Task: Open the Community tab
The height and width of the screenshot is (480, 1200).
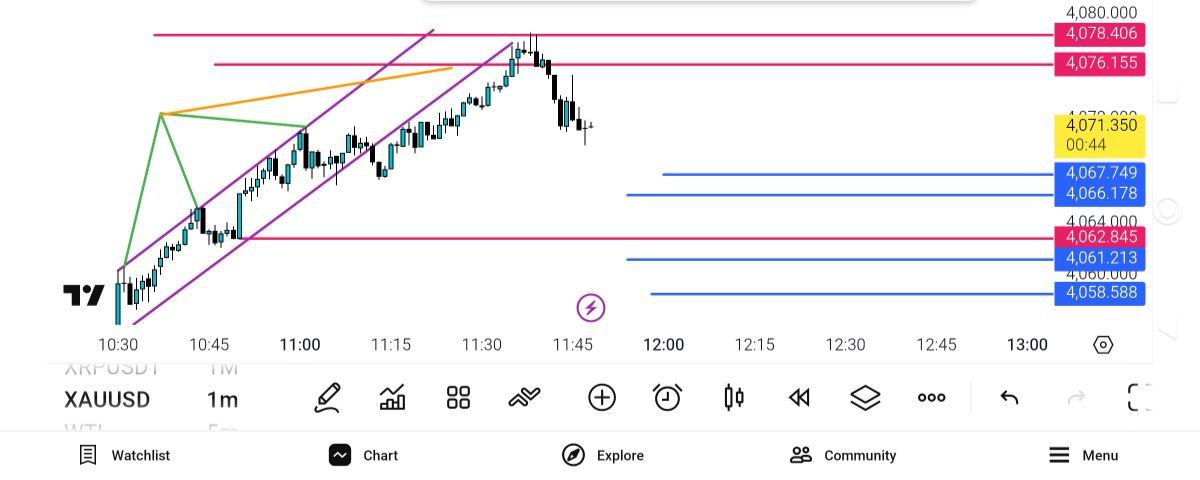Action: (x=843, y=455)
